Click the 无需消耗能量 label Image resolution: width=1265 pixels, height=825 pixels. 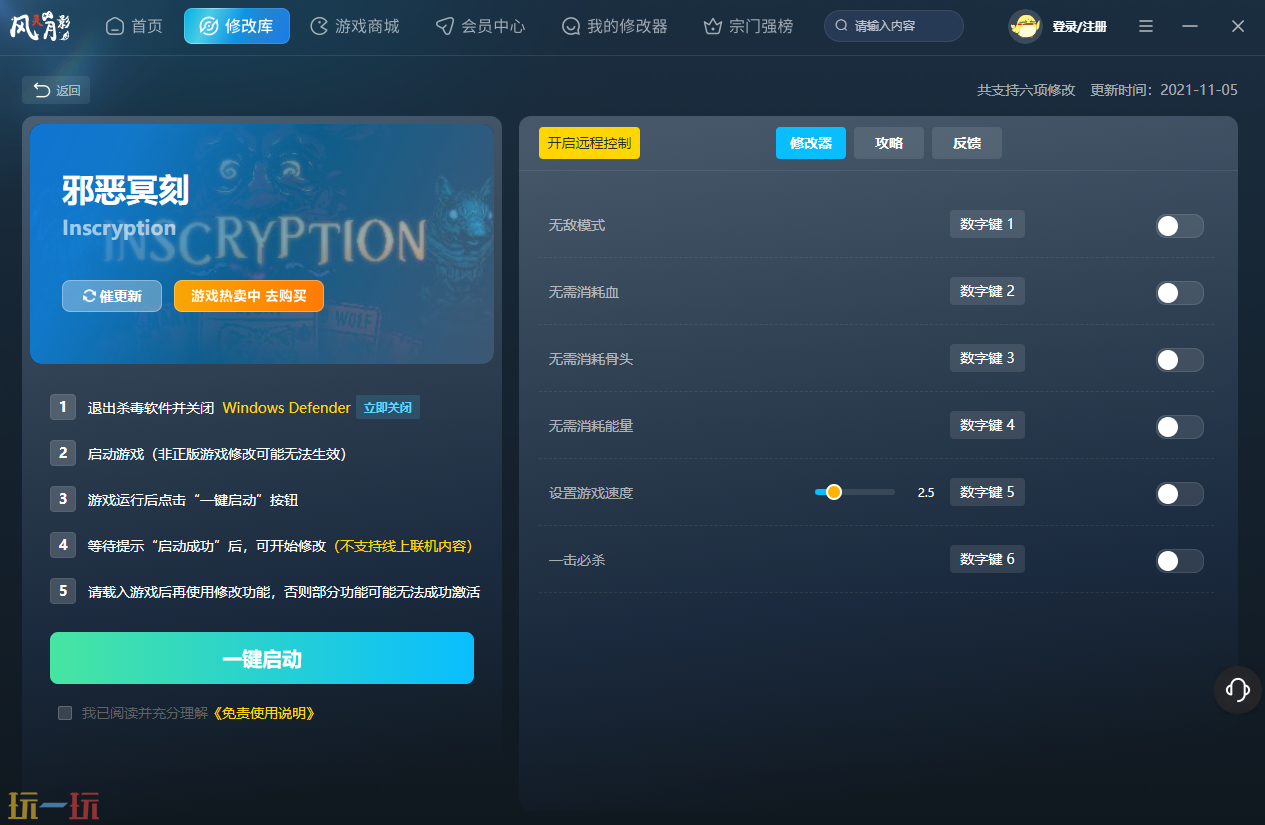[x=591, y=426]
